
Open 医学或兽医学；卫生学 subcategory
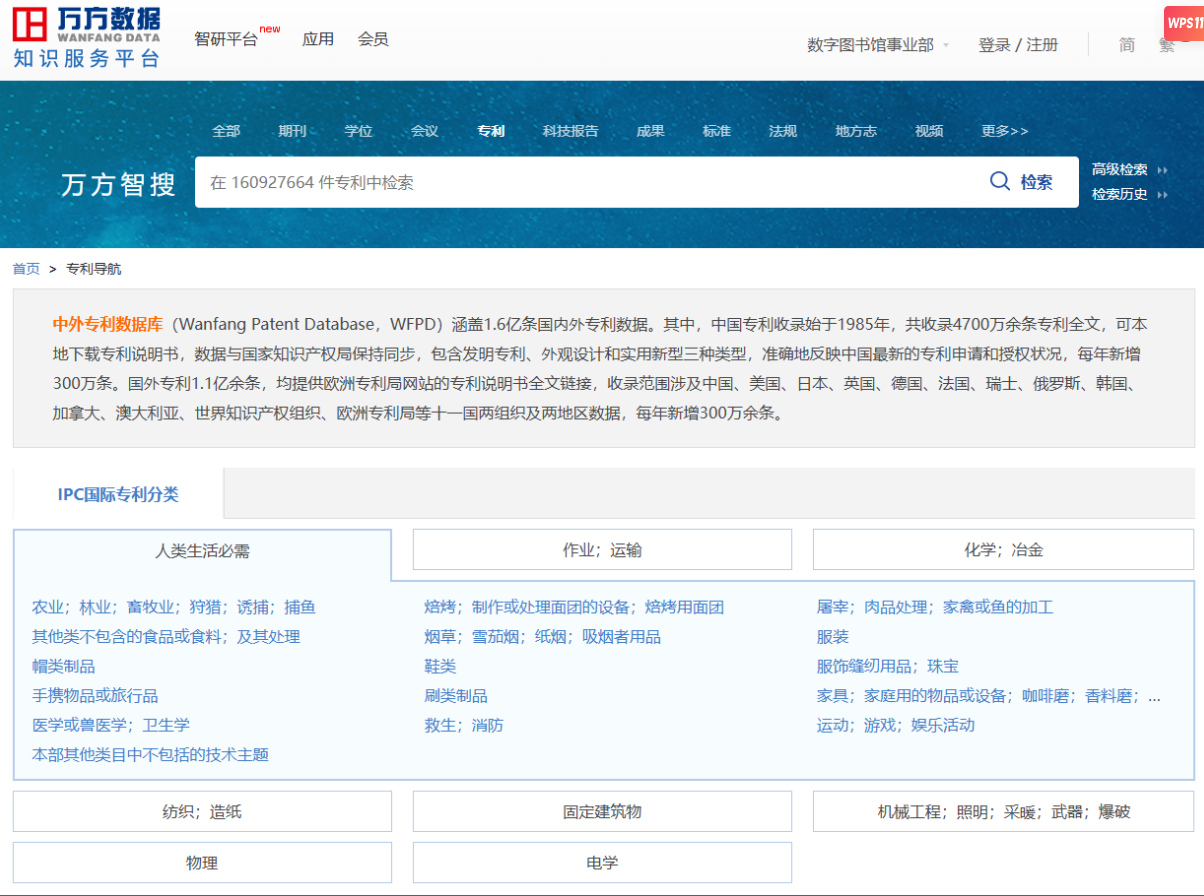pyautogui.click(x=111, y=725)
